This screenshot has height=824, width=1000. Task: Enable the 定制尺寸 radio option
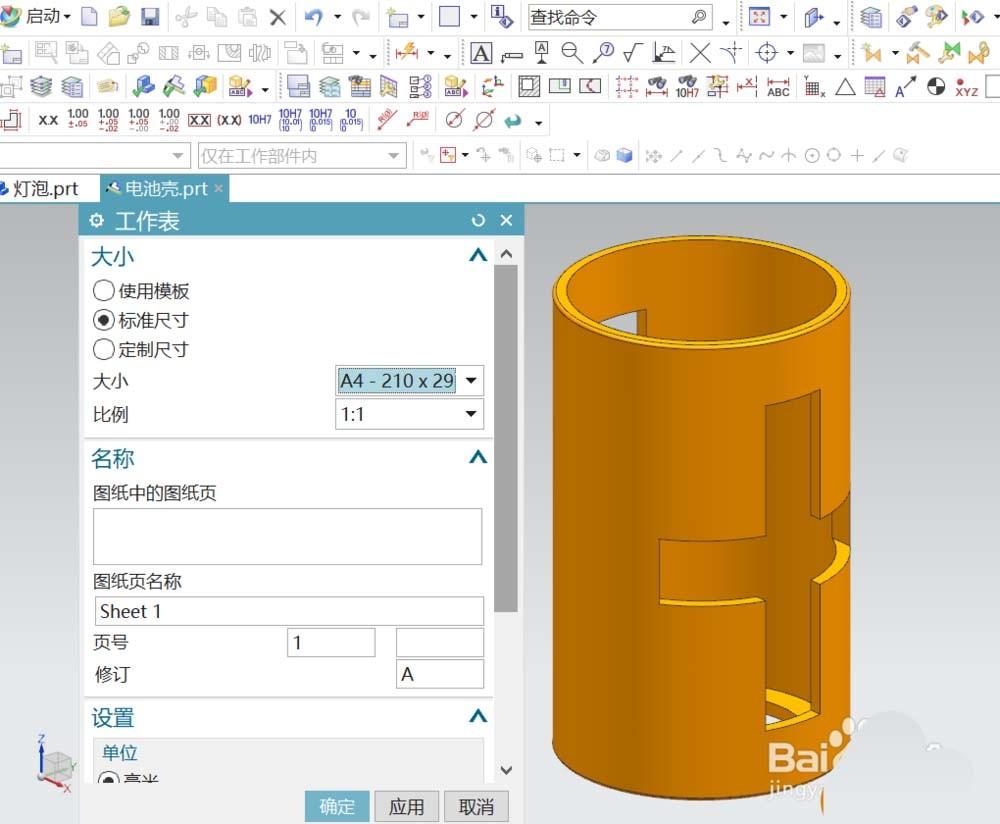pyautogui.click(x=103, y=349)
